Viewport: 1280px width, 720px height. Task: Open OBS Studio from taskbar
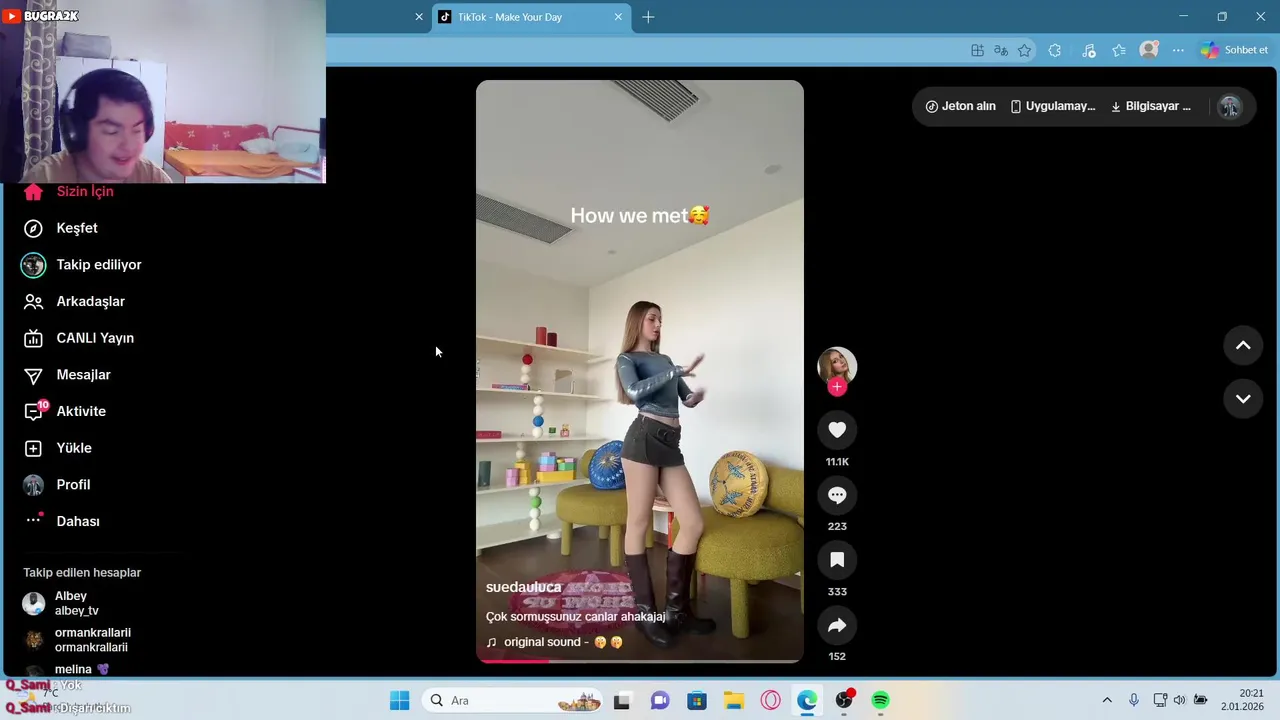coord(845,700)
